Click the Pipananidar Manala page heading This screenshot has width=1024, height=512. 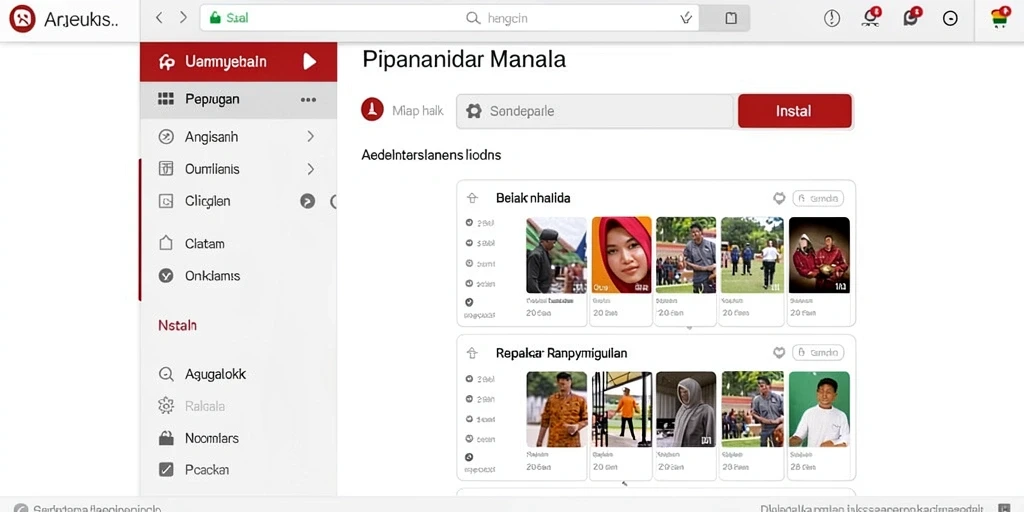click(464, 59)
